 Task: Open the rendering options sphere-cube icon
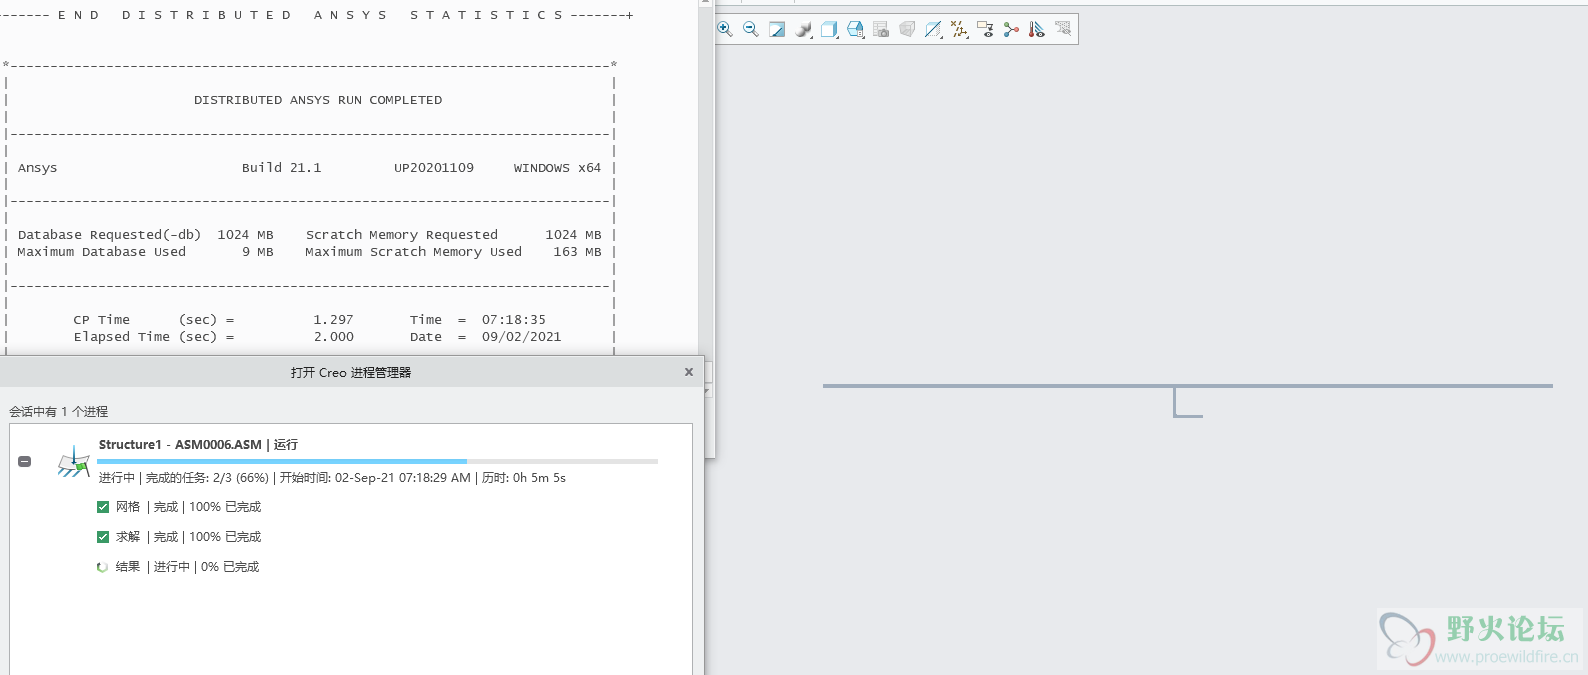(x=803, y=30)
